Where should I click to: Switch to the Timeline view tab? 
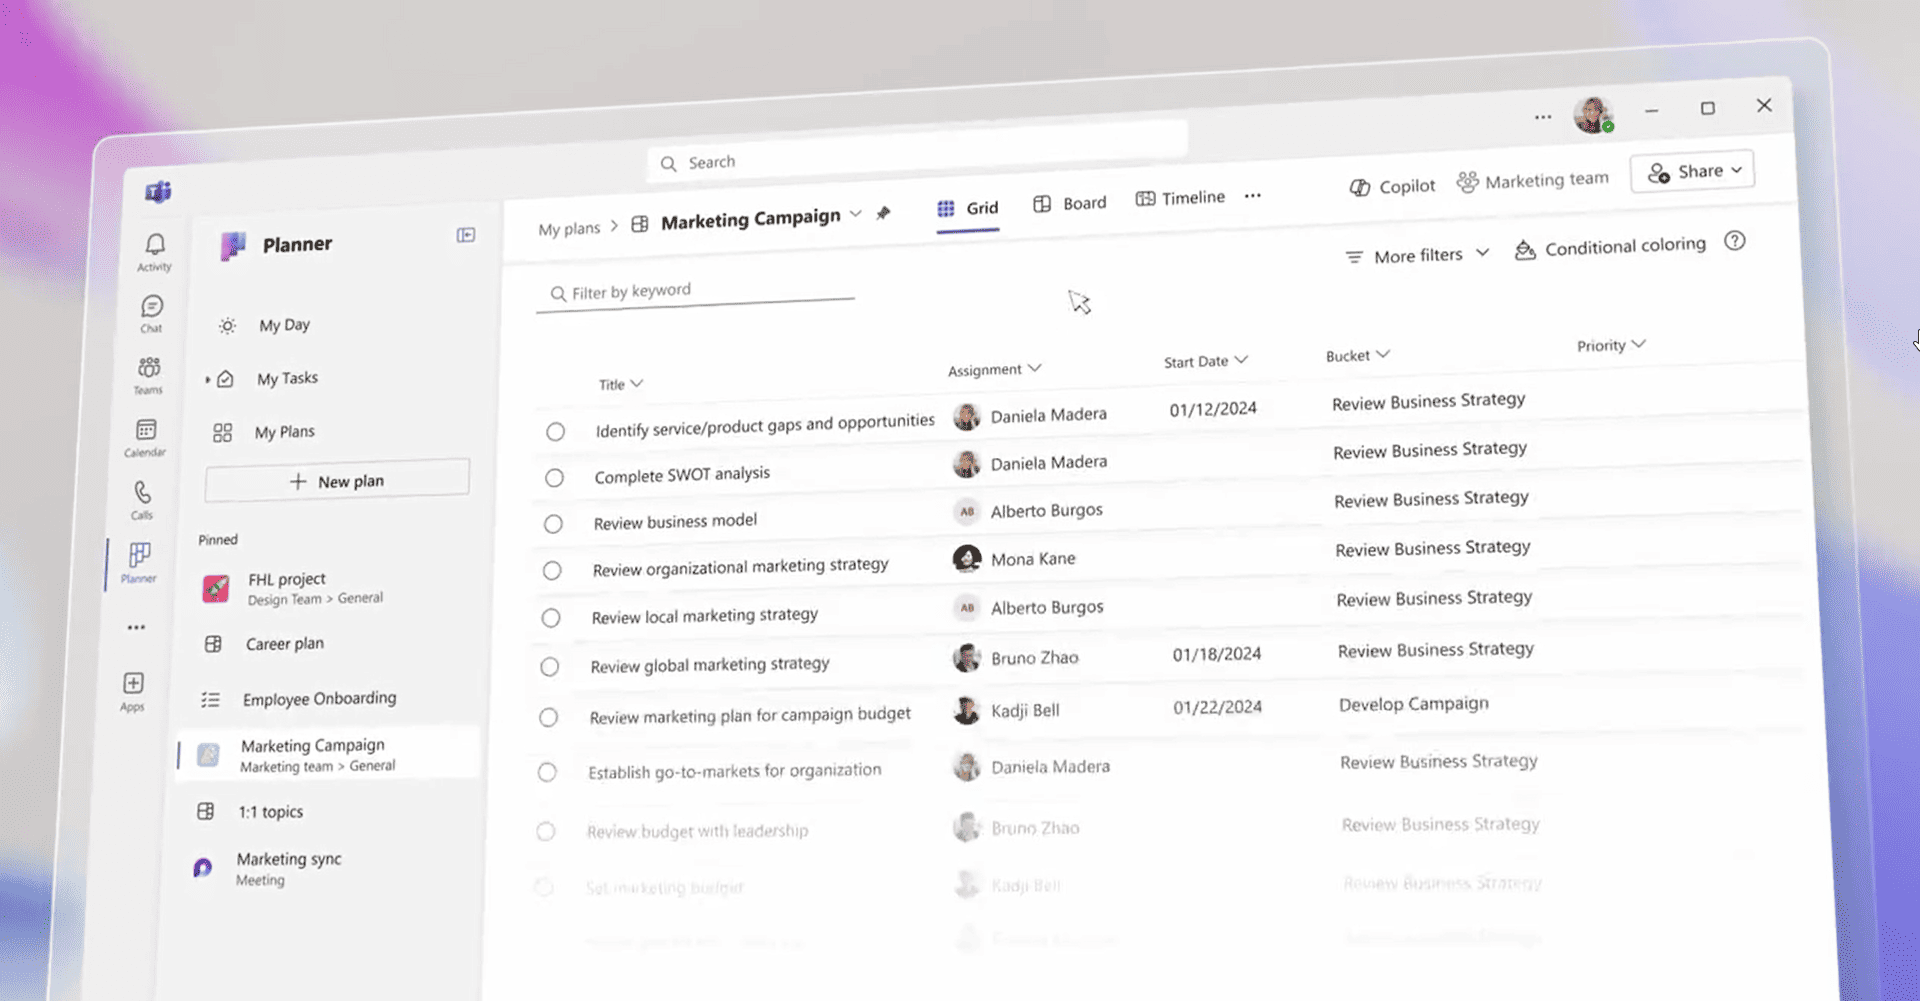pos(1180,198)
